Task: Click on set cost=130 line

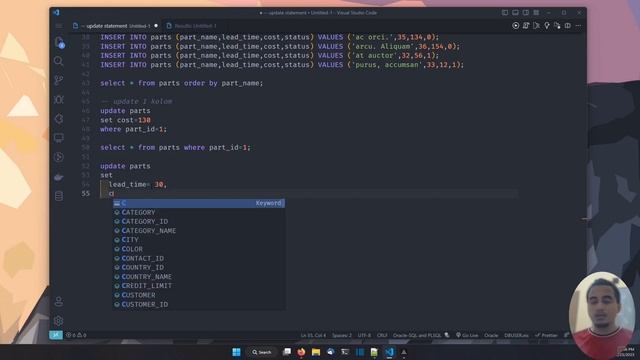Action: click(125, 120)
